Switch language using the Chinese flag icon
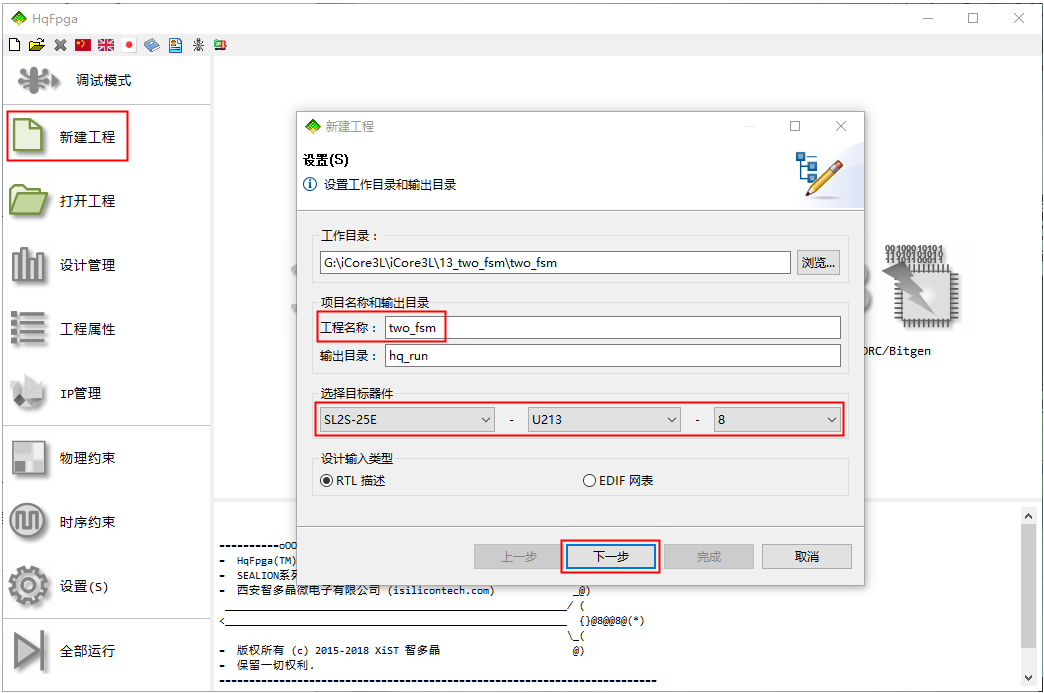Viewport: 1044px width, 693px height. click(x=83, y=45)
